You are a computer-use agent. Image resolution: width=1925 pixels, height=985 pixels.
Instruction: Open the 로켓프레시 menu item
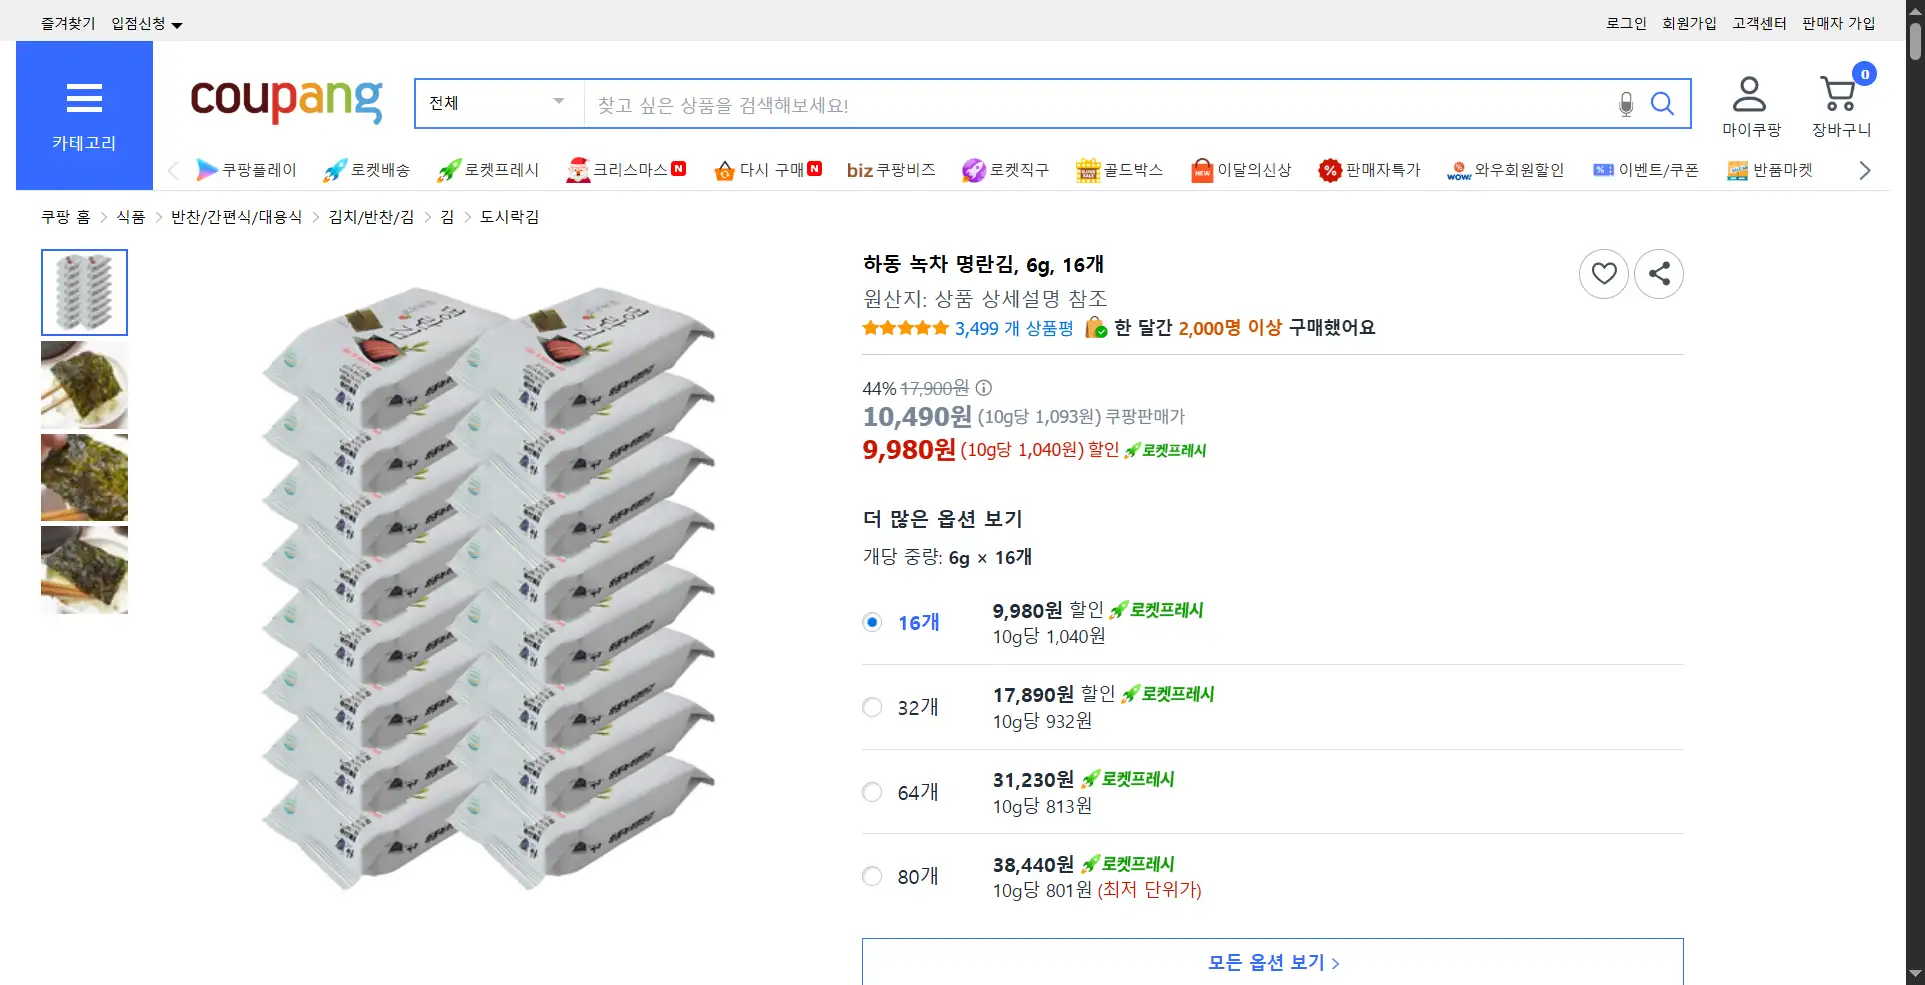[489, 170]
